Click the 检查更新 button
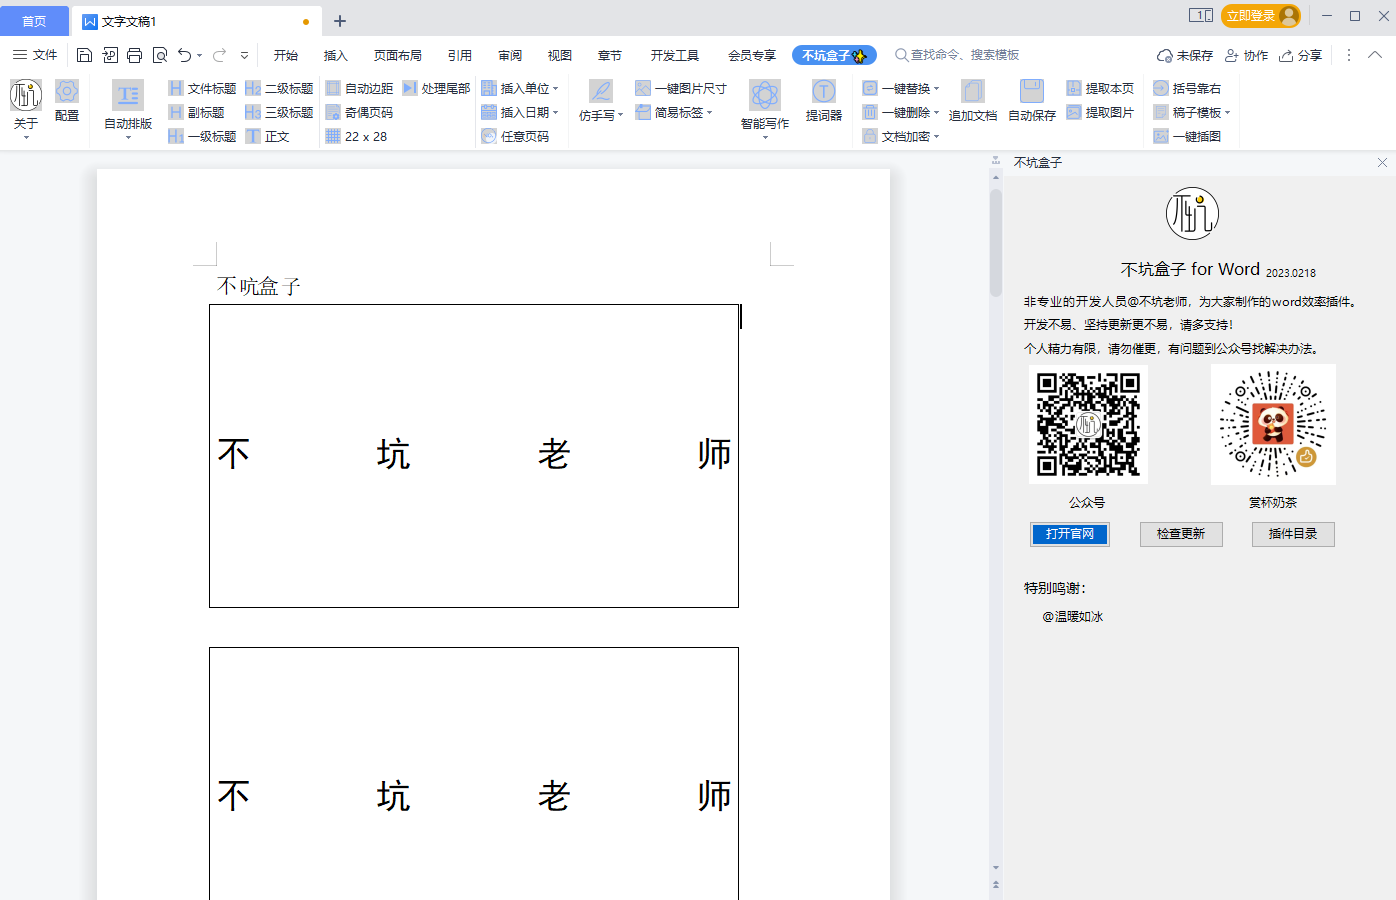The width and height of the screenshot is (1396, 900). point(1181,534)
